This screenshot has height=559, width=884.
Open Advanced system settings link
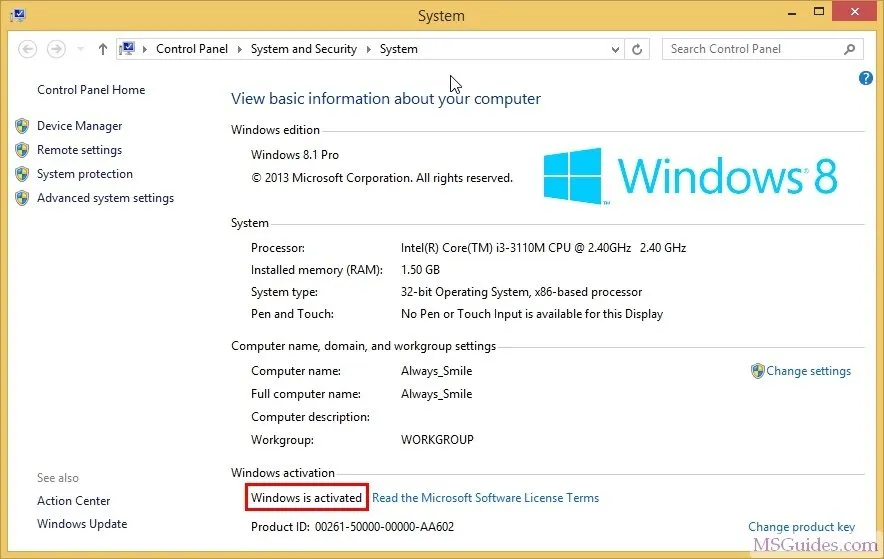(105, 198)
